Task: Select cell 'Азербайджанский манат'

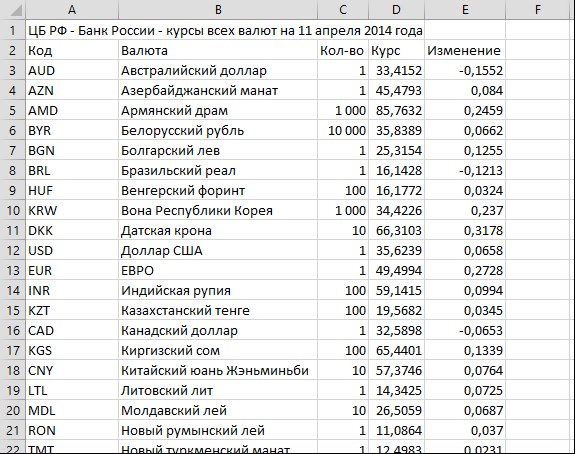Action: pyautogui.click(x=218, y=90)
